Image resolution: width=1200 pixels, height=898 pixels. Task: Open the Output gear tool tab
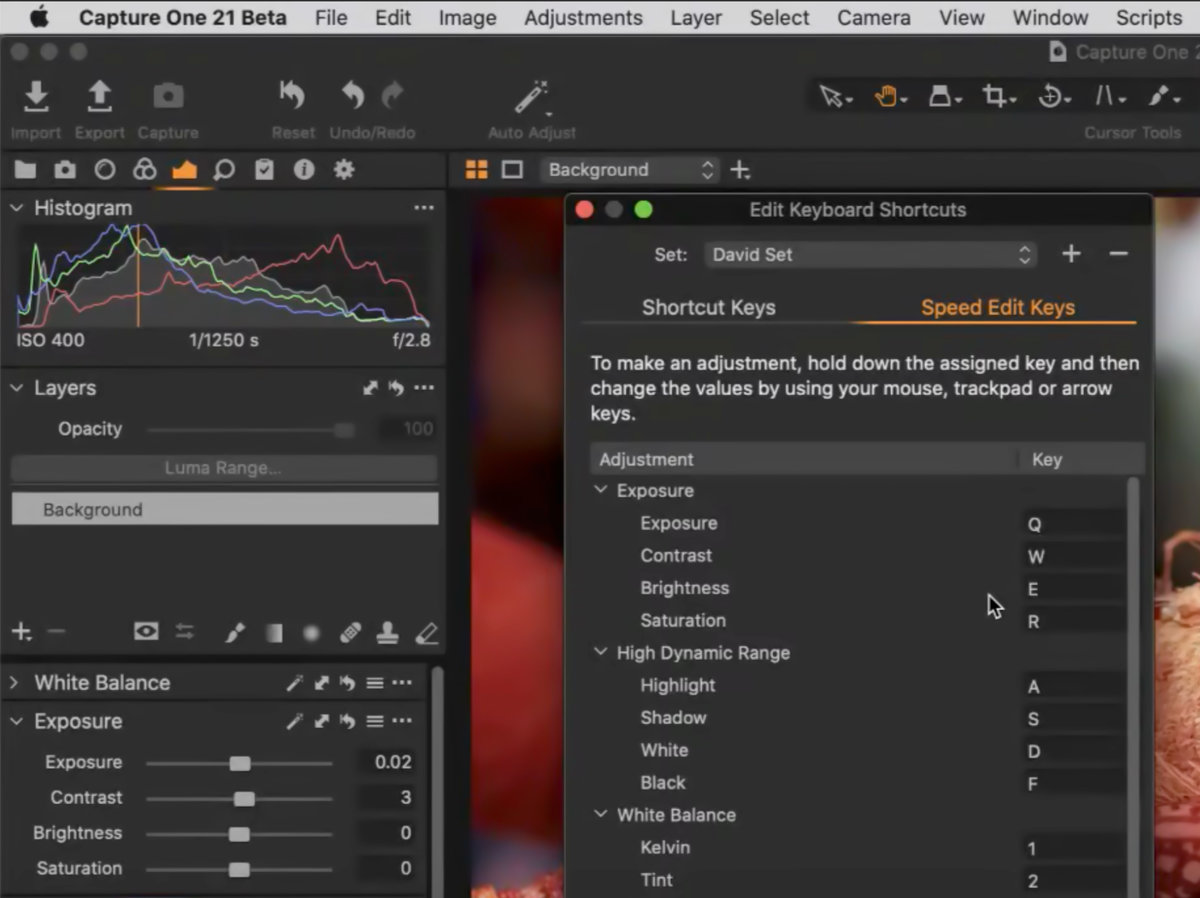tap(344, 170)
